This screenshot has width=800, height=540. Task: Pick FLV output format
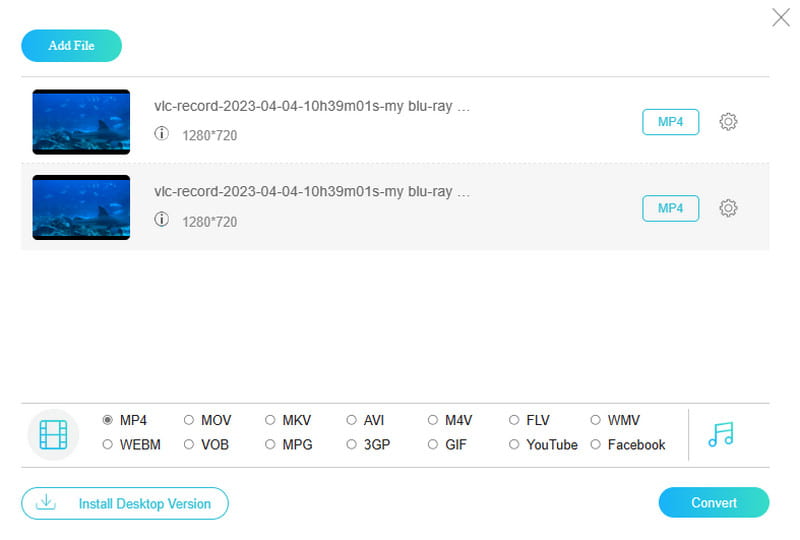(x=514, y=420)
